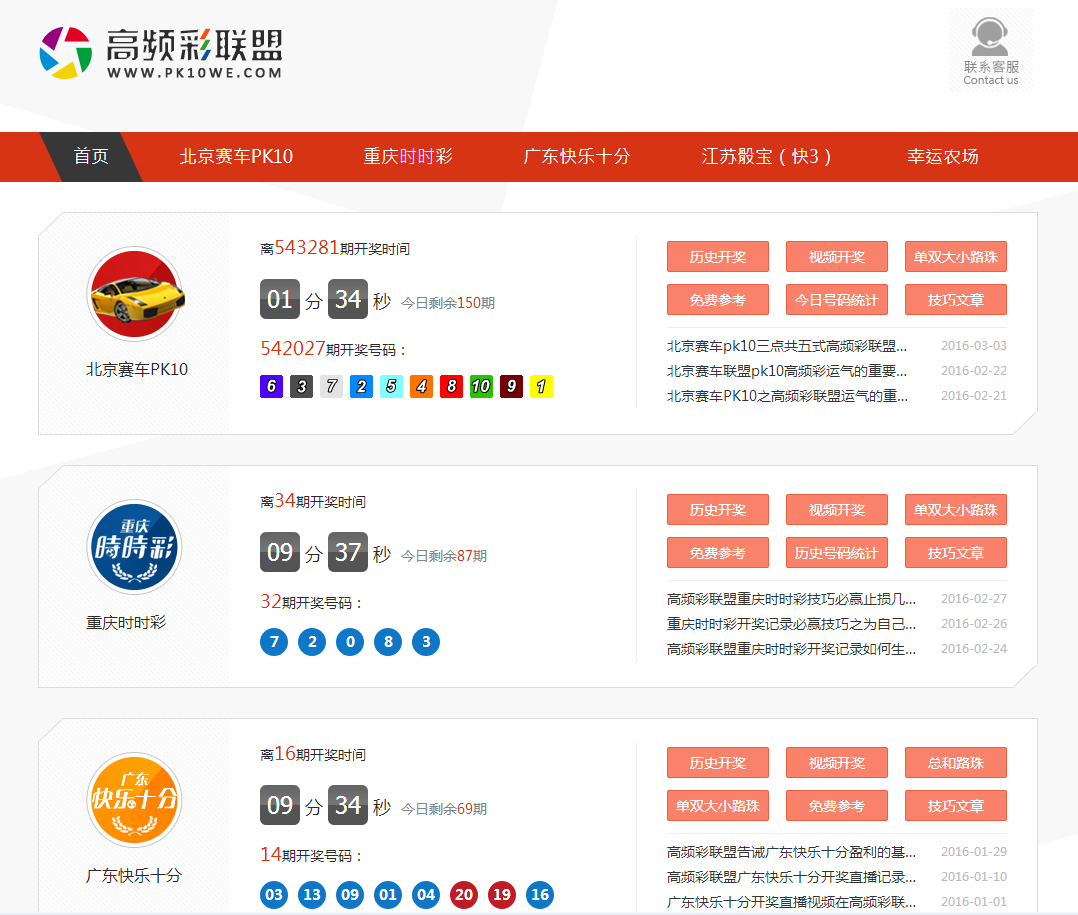Click 历史开奖 for 重庆时时彩
Image resolution: width=1078 pixels, height=915 pixels.
[x=718, y=509]
